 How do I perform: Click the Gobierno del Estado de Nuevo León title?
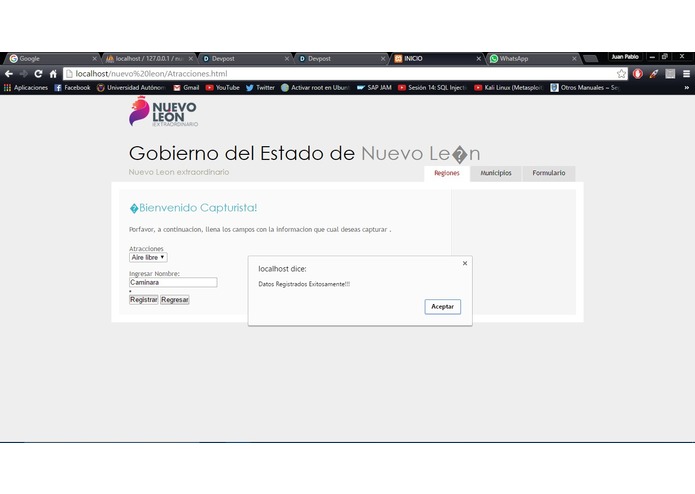305,154
